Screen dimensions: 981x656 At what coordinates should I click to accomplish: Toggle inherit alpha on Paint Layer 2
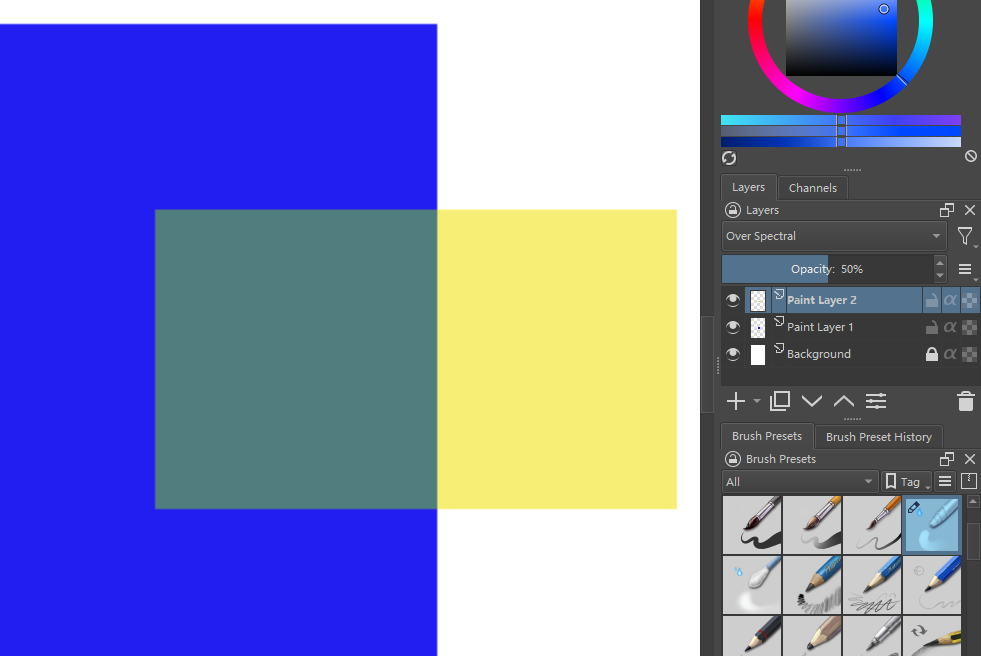[x=950, y=300]
